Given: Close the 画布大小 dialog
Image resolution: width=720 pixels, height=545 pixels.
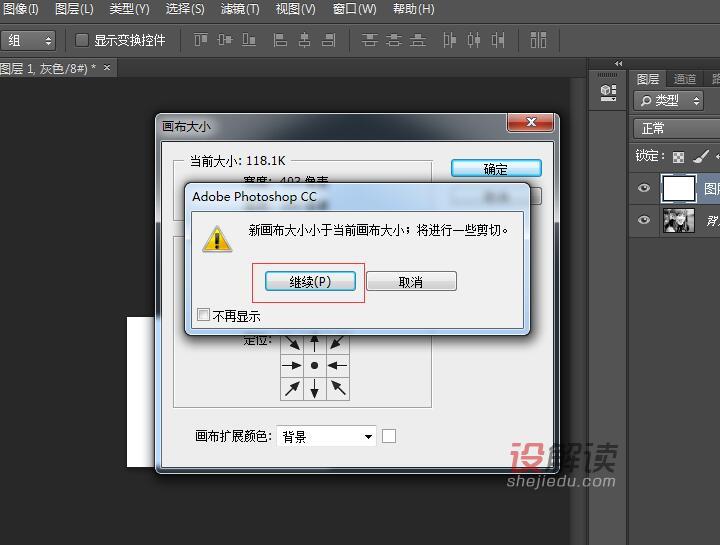Looking at the screenshot, I should click(531, 122).
